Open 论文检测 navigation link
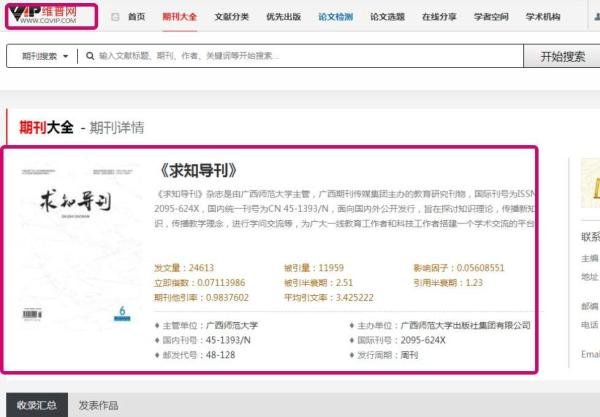The image size is (600, 417). click(336, 17)
